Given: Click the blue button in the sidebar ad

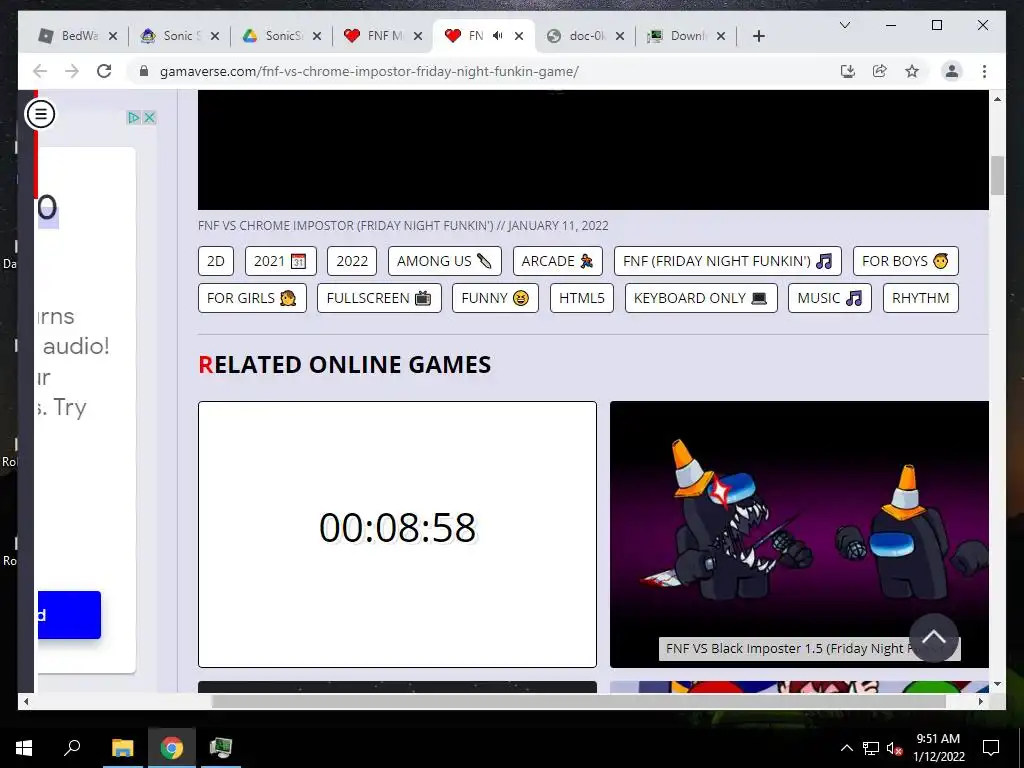Looking at the screenshot, I should pyautogui.click(x=69, y=615).
